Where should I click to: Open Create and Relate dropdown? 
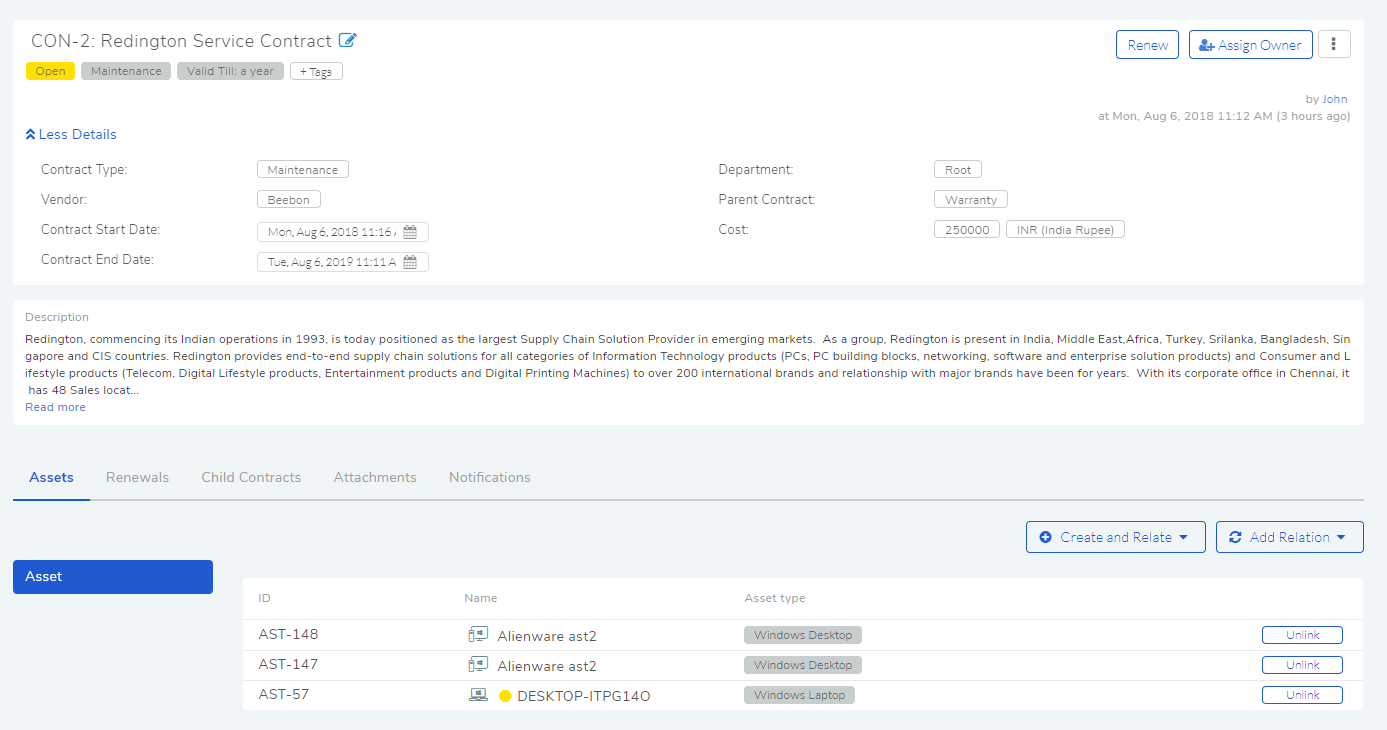(1116, 537)
